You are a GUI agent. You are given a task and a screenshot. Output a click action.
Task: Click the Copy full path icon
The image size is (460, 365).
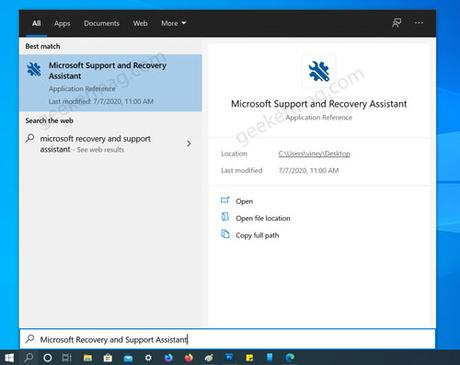click(225, 234)
